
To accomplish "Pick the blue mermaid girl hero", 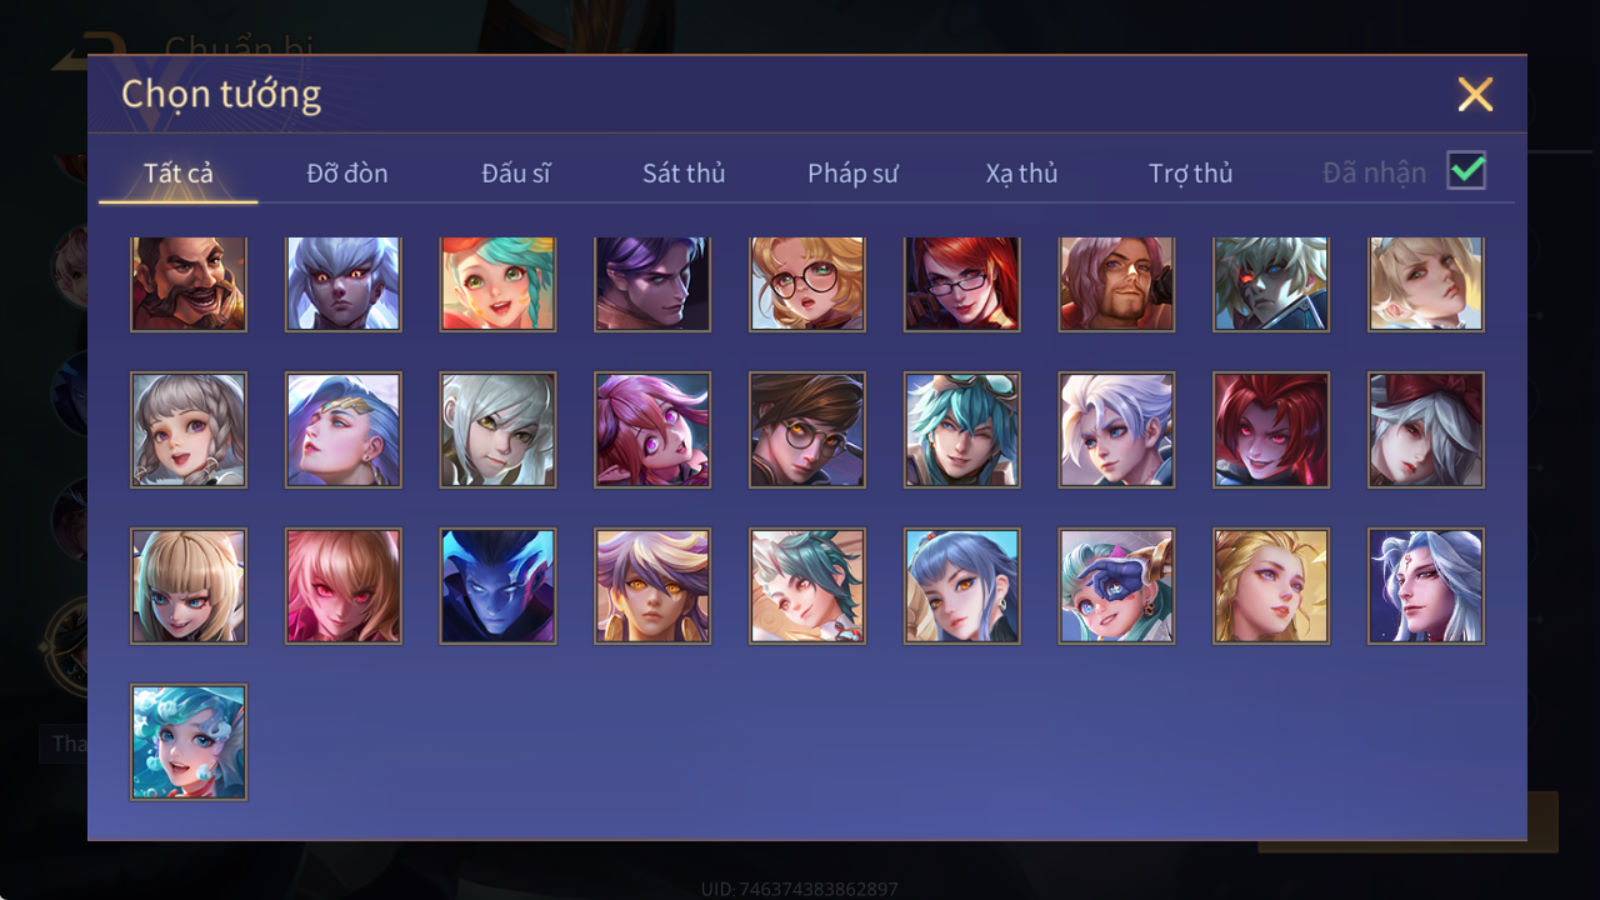I will point(188,742).
